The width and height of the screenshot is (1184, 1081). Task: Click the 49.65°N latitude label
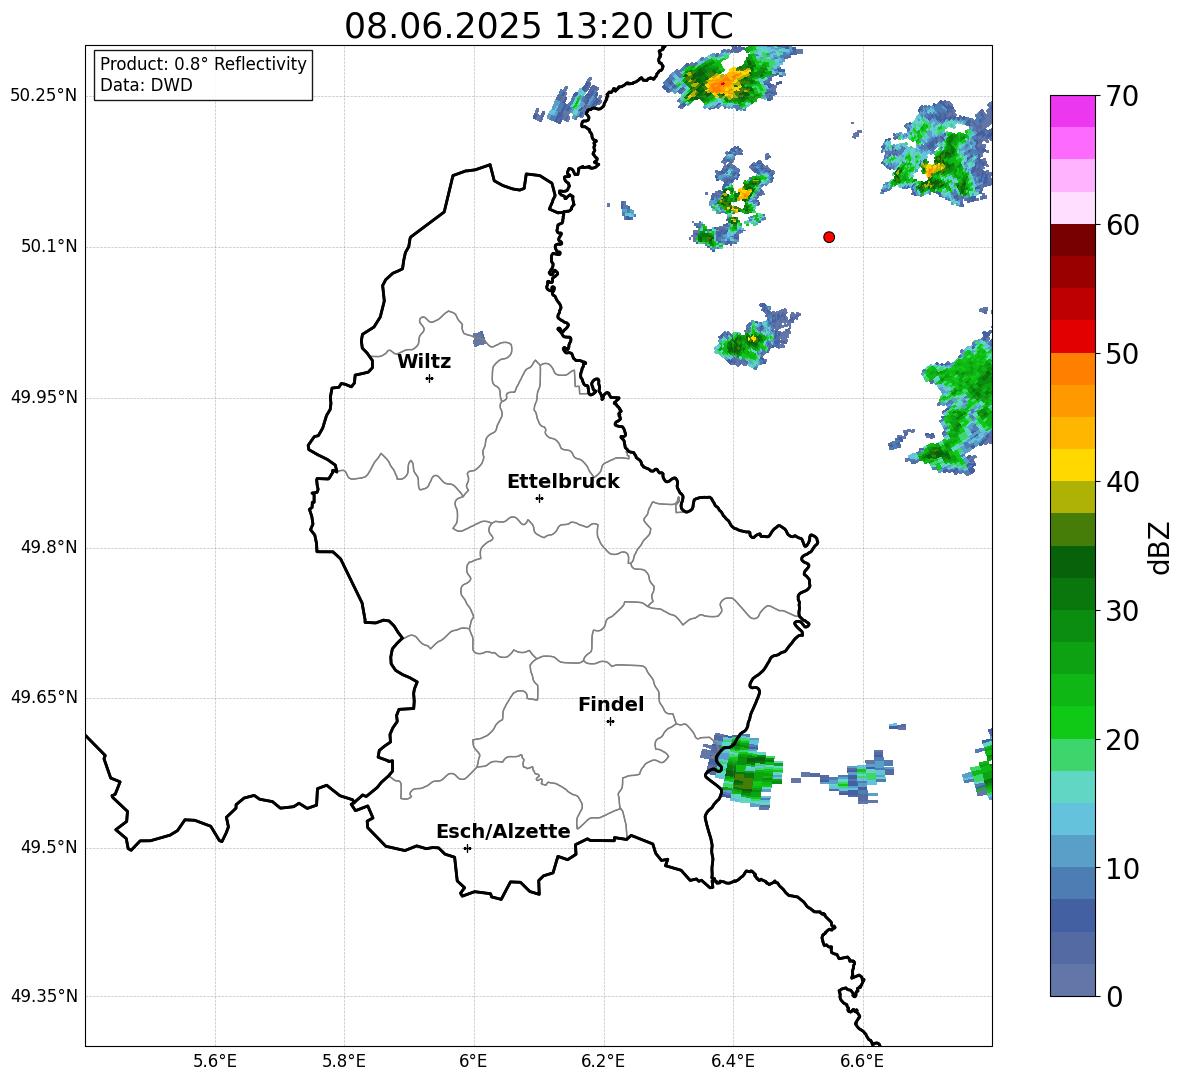coord(44,697)
